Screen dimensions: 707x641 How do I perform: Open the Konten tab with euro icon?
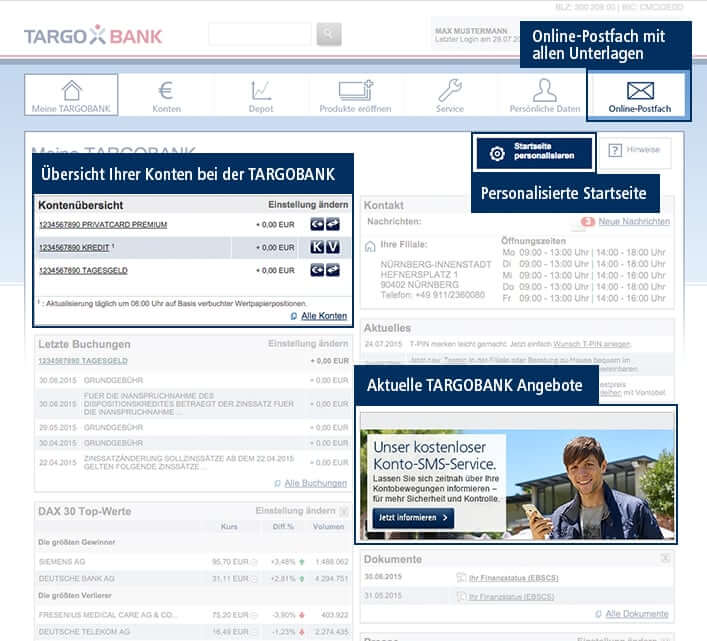click(x=166, y=95)
